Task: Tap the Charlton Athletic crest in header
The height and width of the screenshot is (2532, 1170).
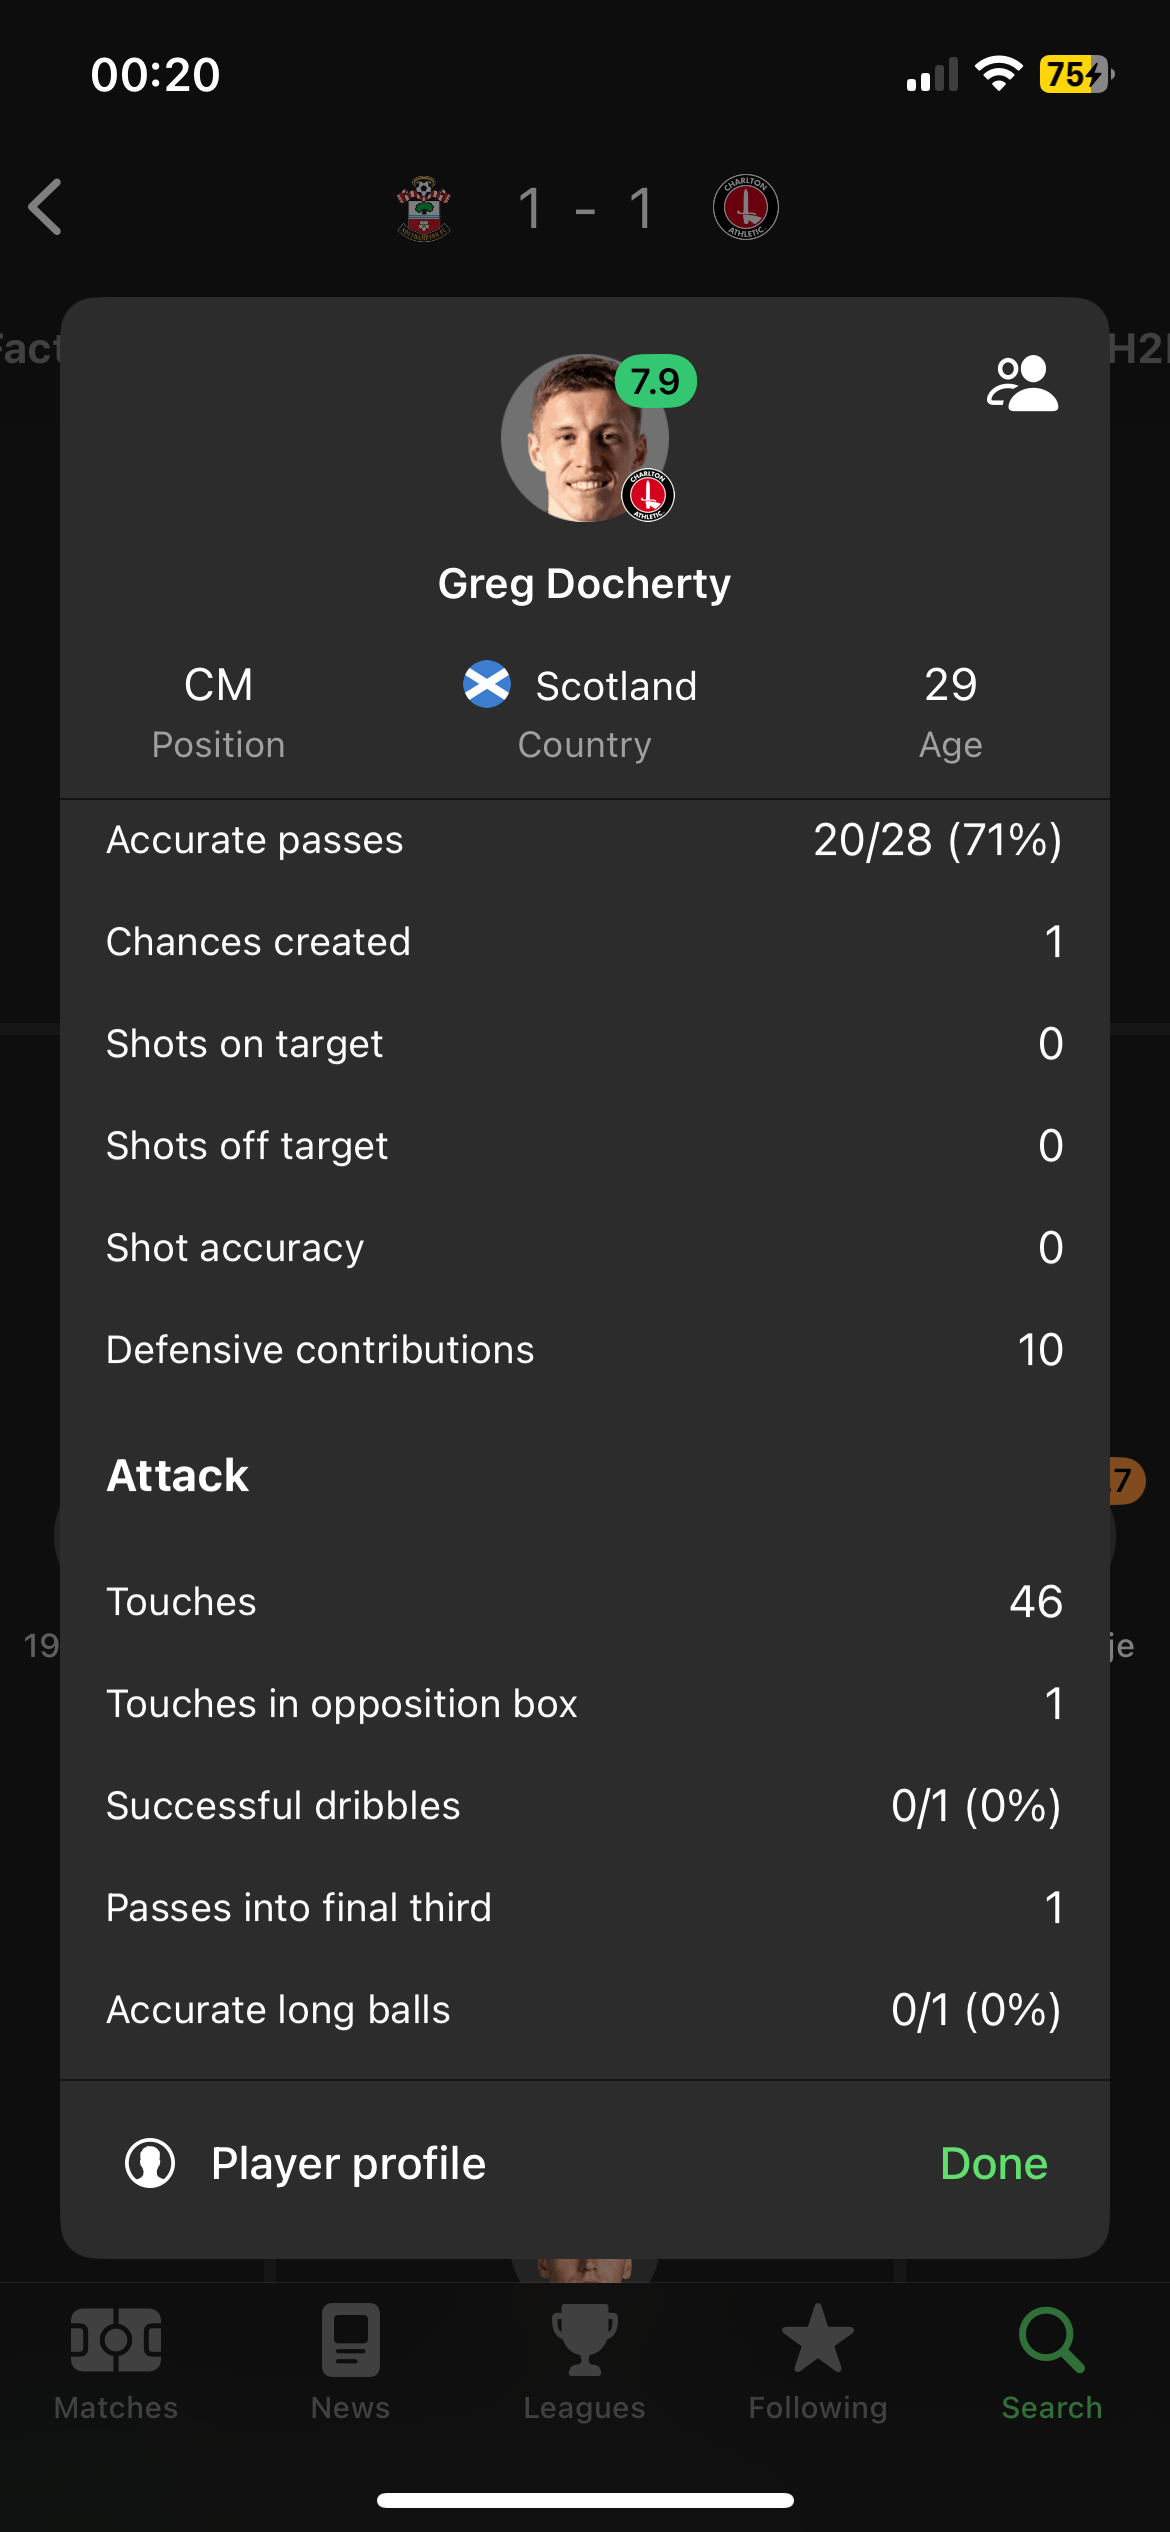Action: pyautogui.click(x=745, y=208)
